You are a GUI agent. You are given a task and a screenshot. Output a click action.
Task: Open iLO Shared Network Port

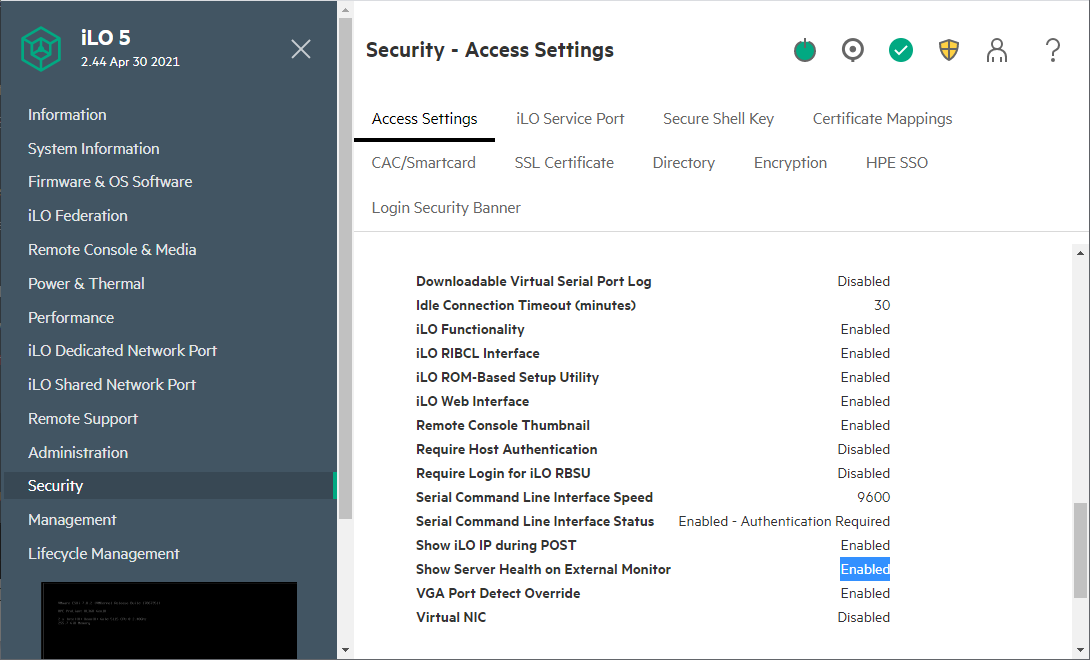click(111, 385)
